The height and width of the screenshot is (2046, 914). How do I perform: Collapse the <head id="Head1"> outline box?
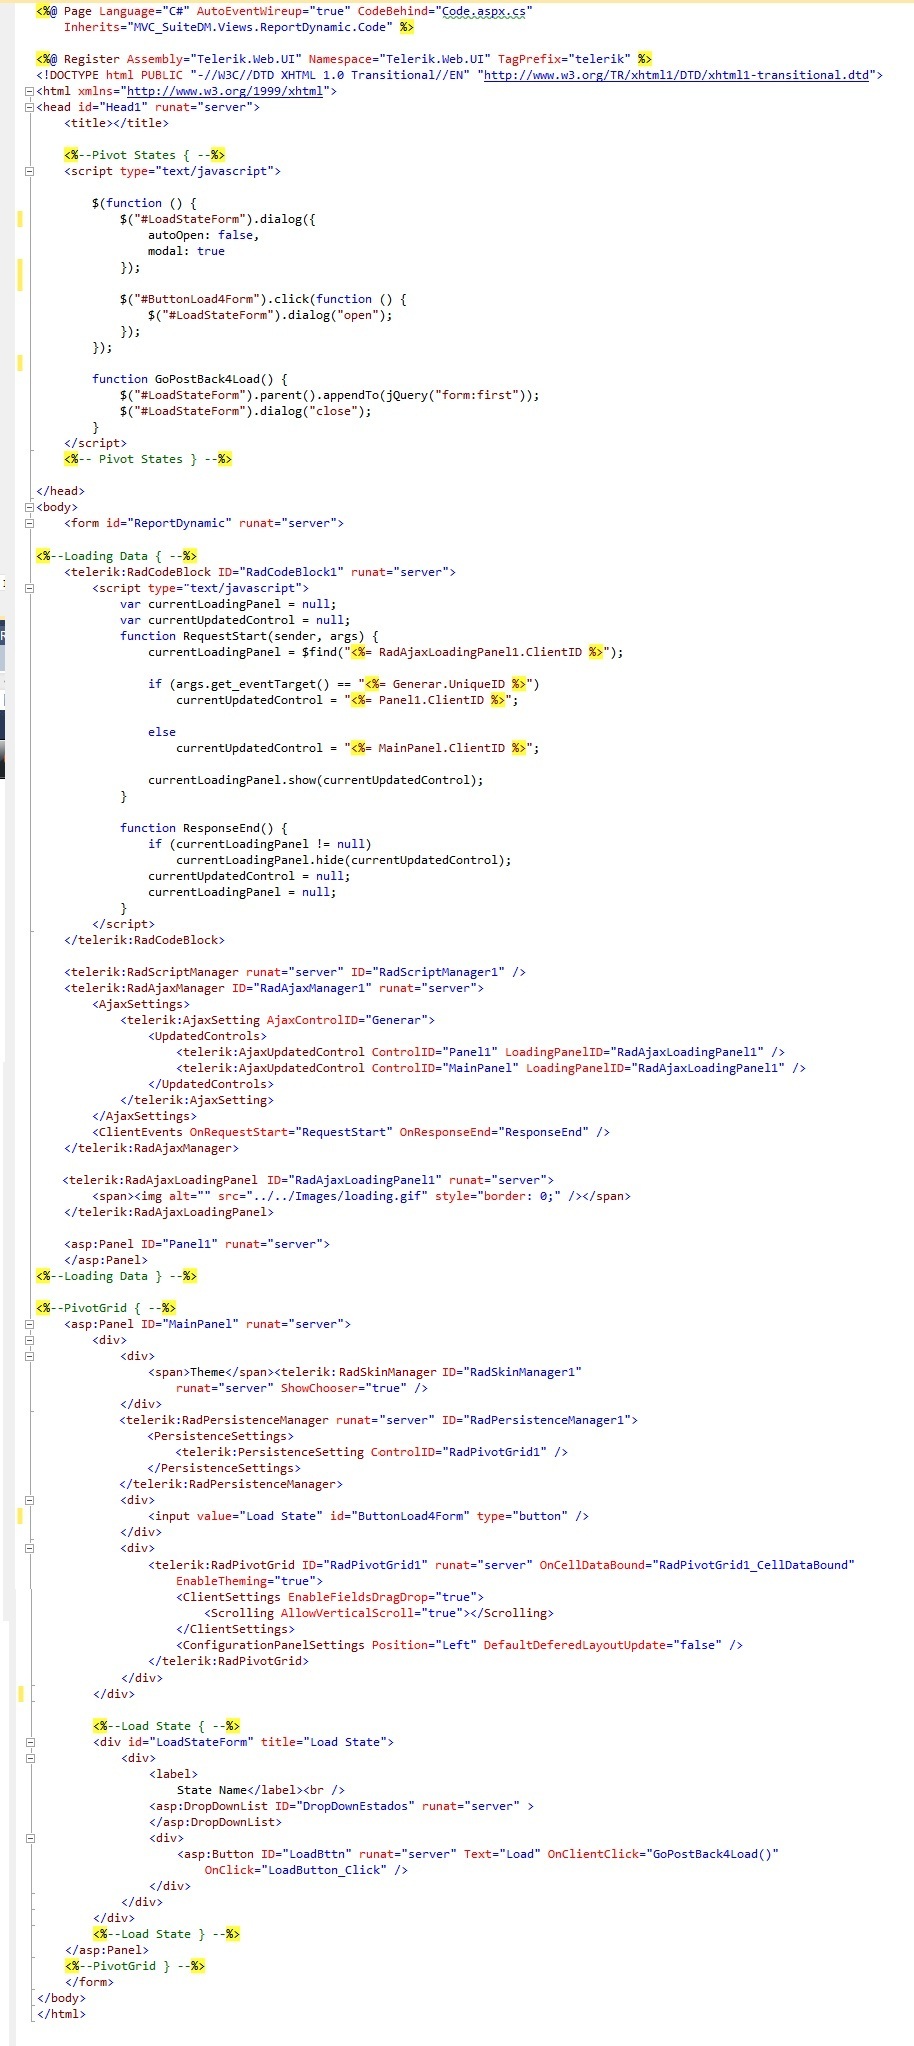[29, 107]
